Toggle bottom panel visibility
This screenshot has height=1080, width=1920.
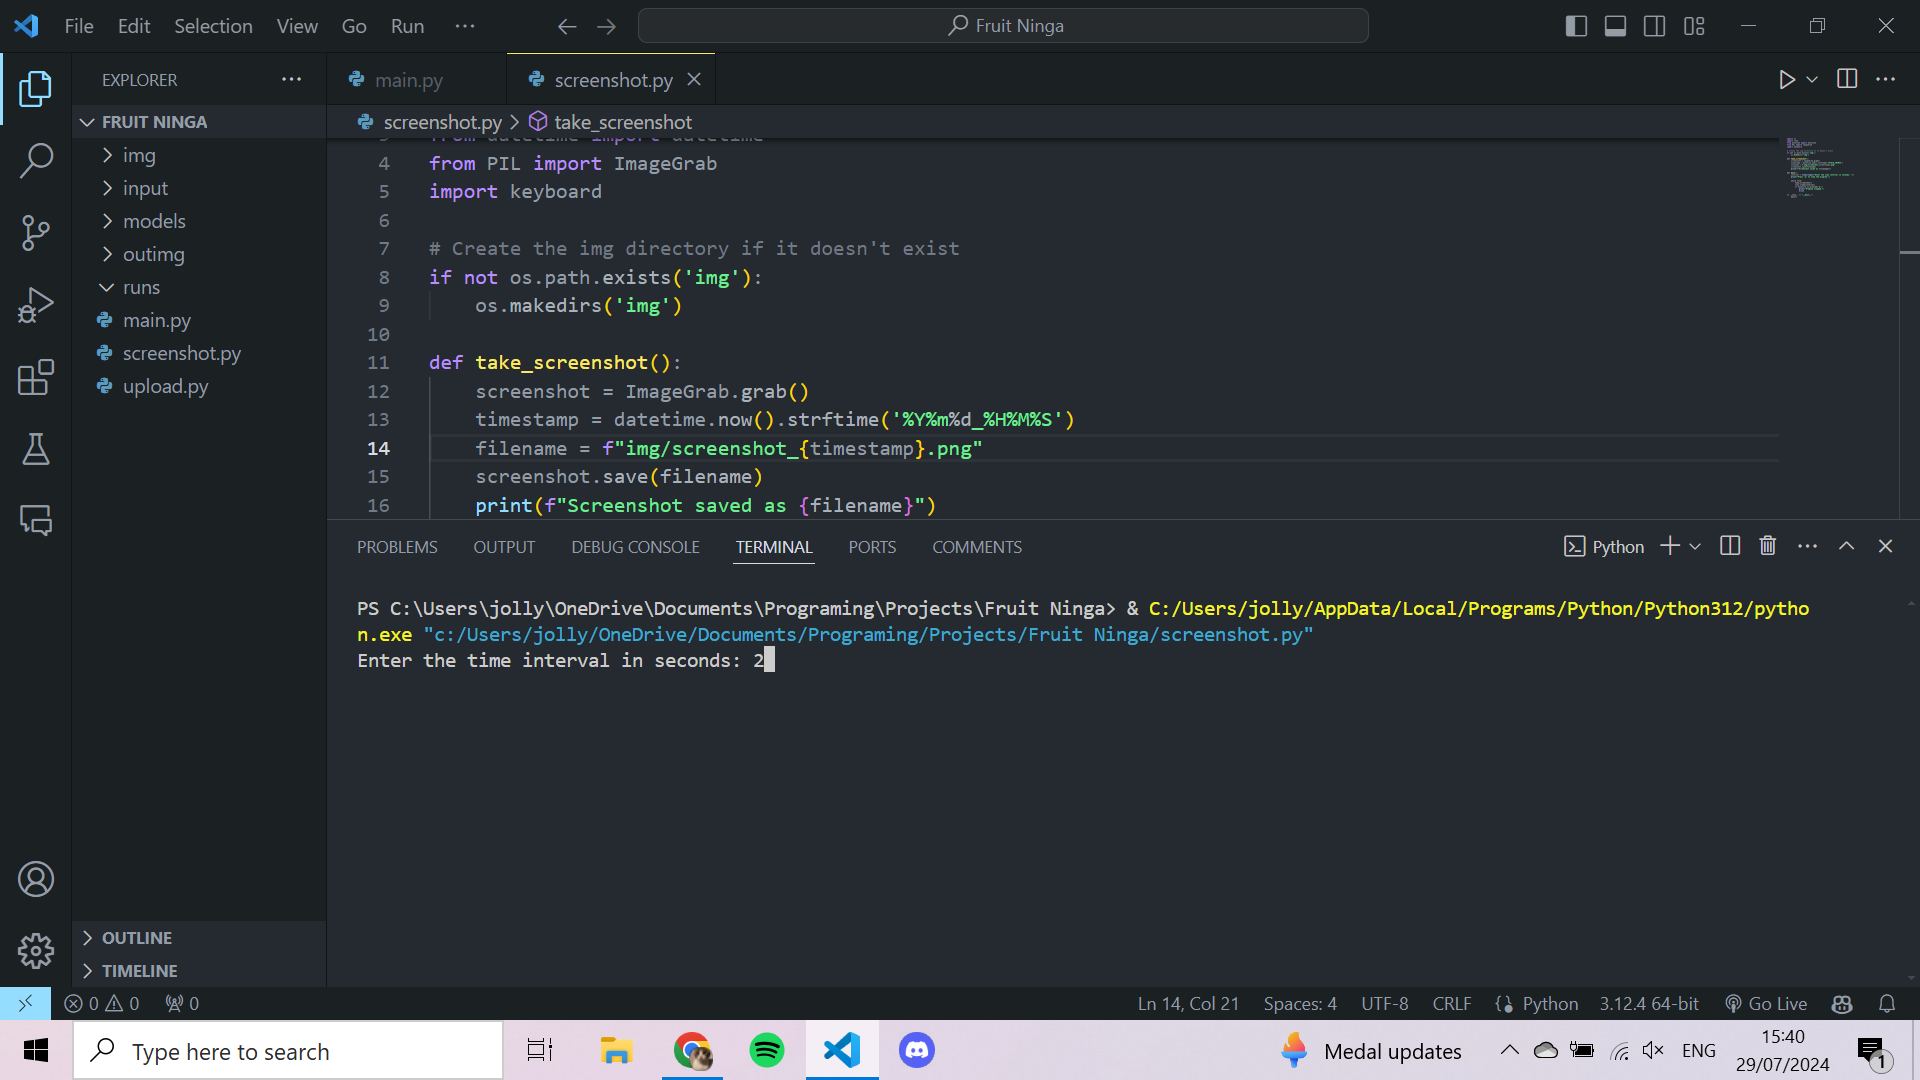pyautogui.click(x=1615, y=26)
